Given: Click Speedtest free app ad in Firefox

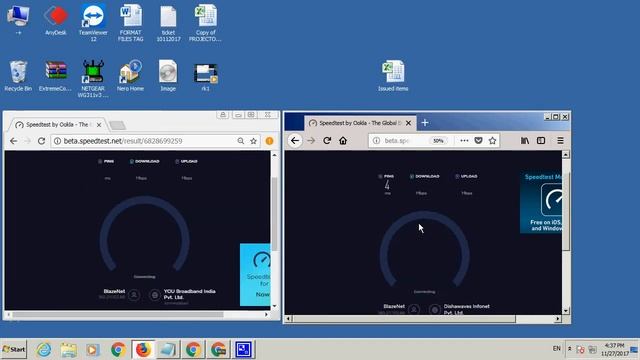Looking at the screenshot, I should pos(541,202).
